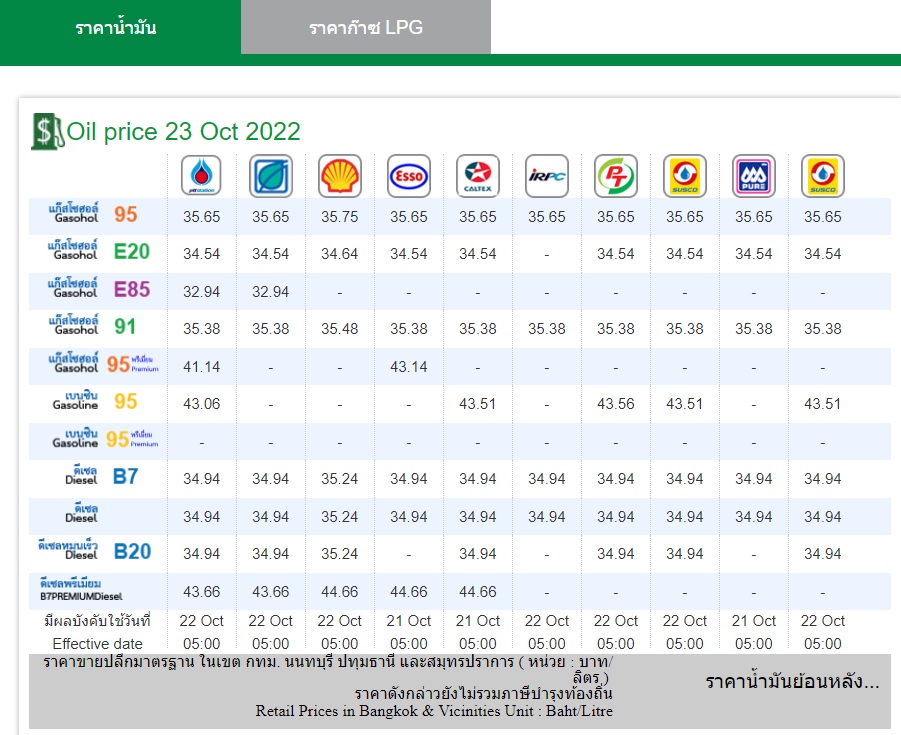Click PTT's Gasoline 95 price 43.06

[201, 404]
